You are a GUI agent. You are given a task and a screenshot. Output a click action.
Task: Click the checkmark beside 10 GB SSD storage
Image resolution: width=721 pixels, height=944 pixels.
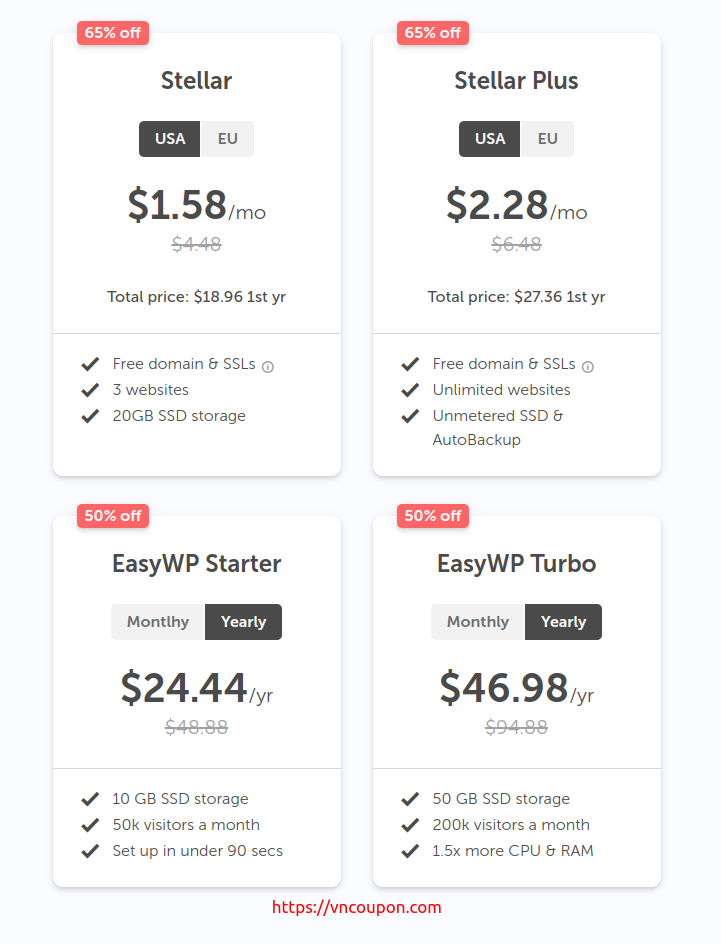click(90, 799)
